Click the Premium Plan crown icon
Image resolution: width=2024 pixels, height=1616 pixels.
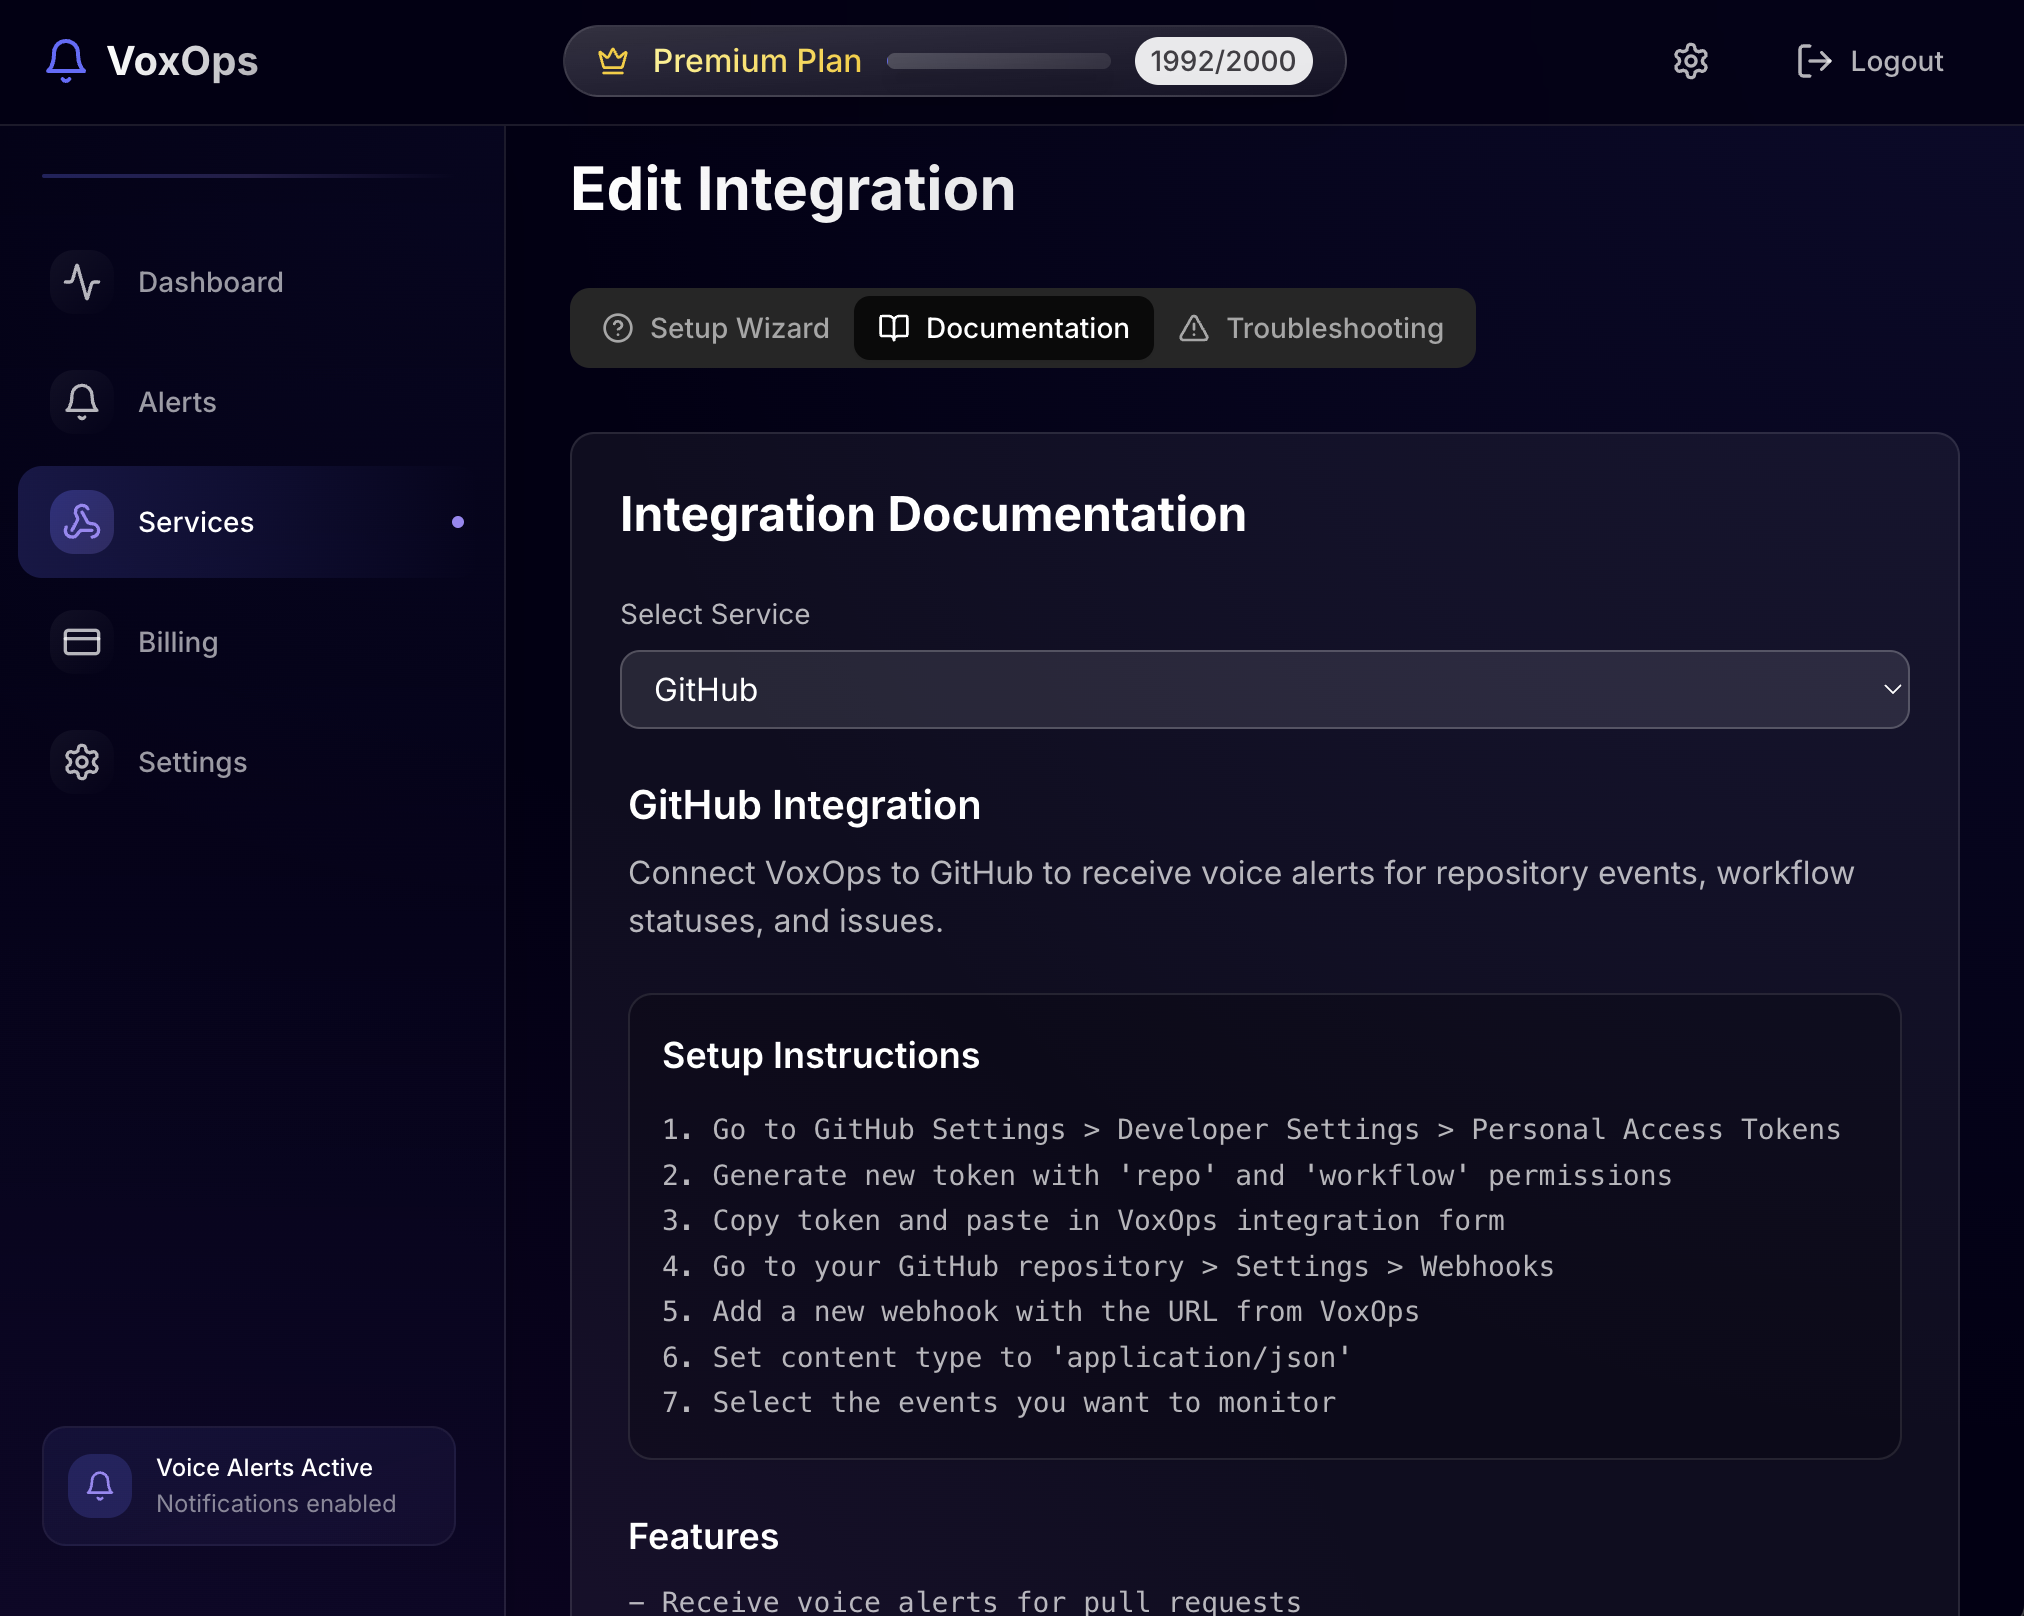612,61
